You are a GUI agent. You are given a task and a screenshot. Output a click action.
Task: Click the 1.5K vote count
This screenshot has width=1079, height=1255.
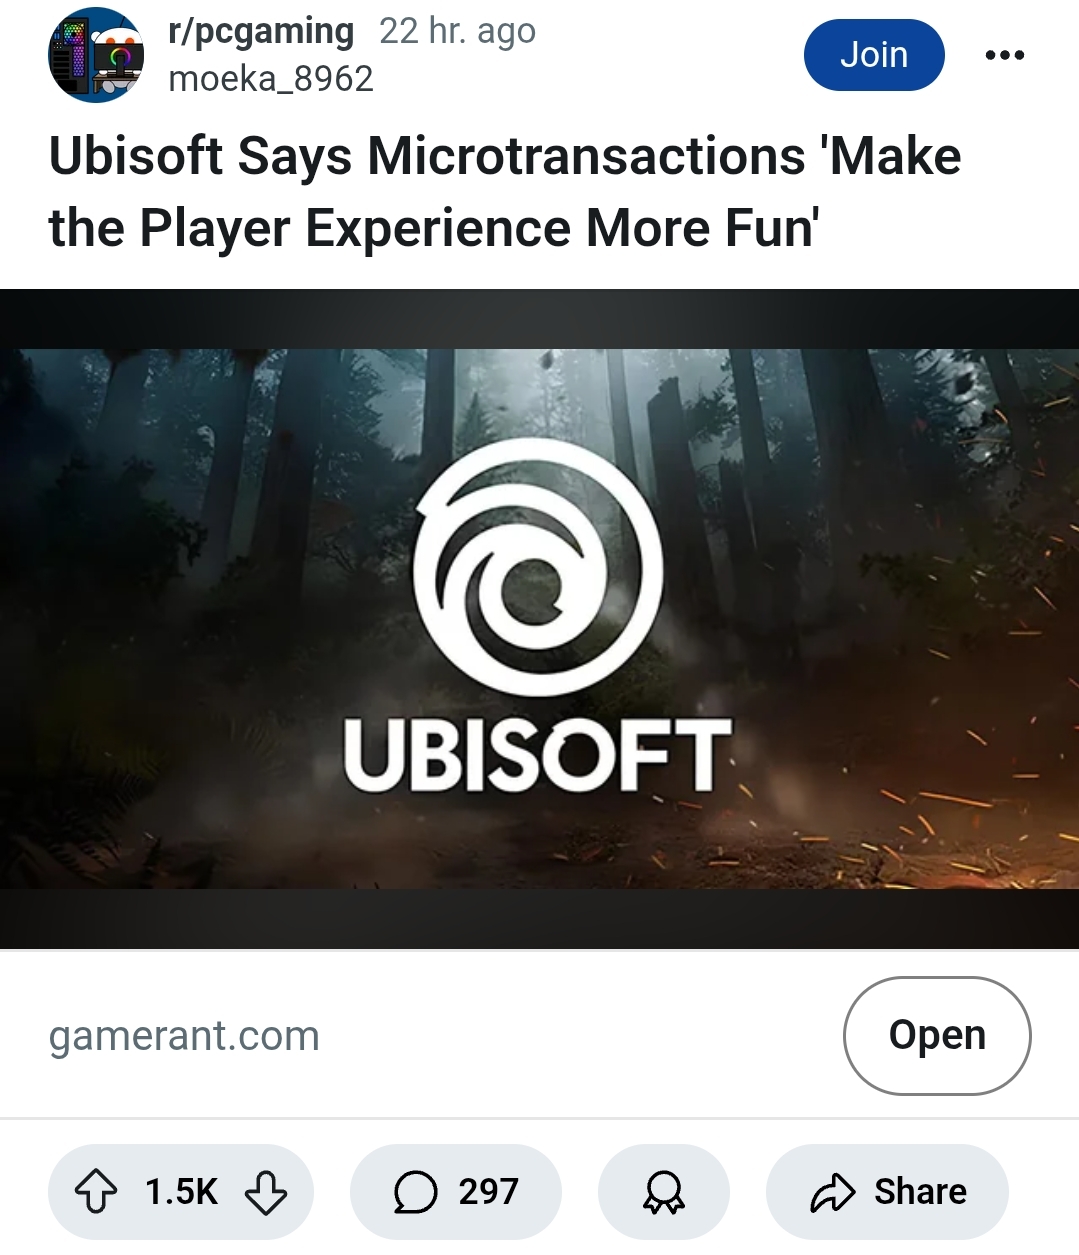(x=181, y=1192)
